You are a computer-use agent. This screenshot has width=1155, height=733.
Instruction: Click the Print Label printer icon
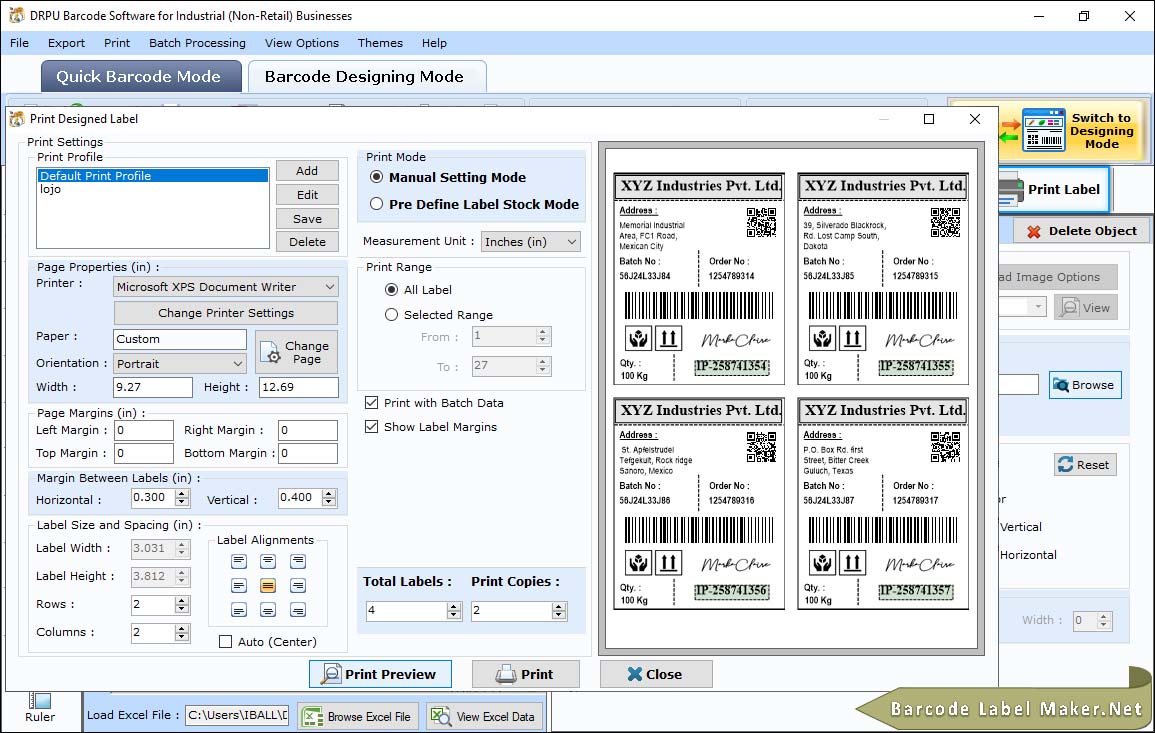click(x=1011, y=189)
